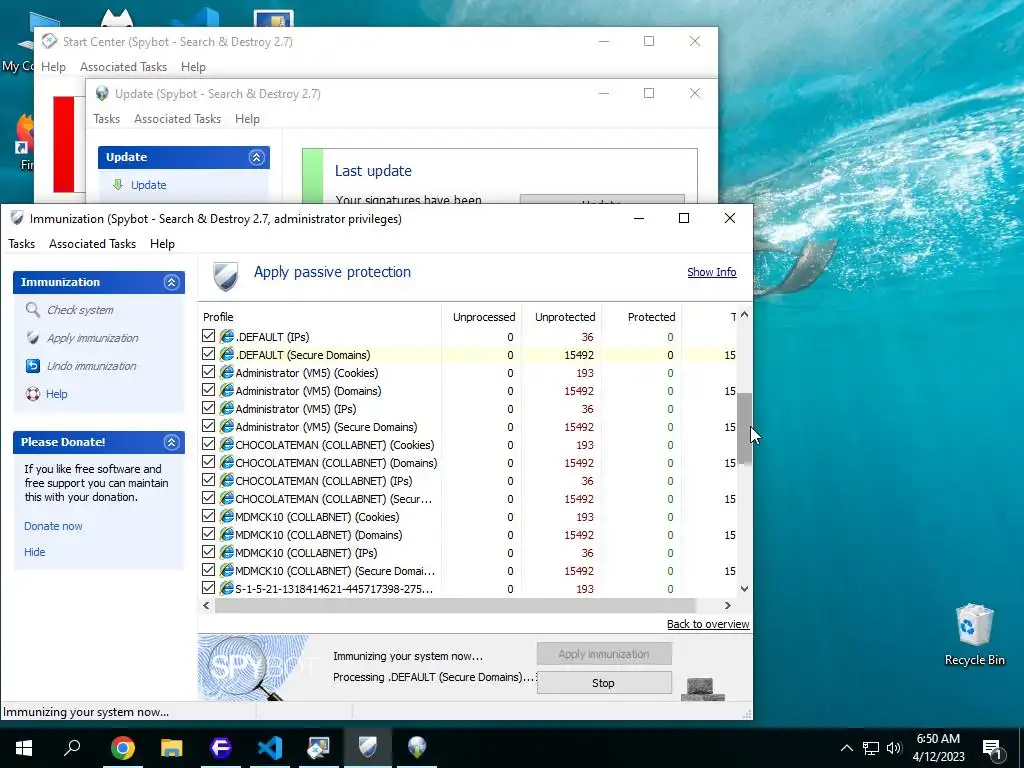1024x768 pixels.
Task: Uncheck the Administrator (VM5) (Domains) checkbox
Action: pos(208,390)
